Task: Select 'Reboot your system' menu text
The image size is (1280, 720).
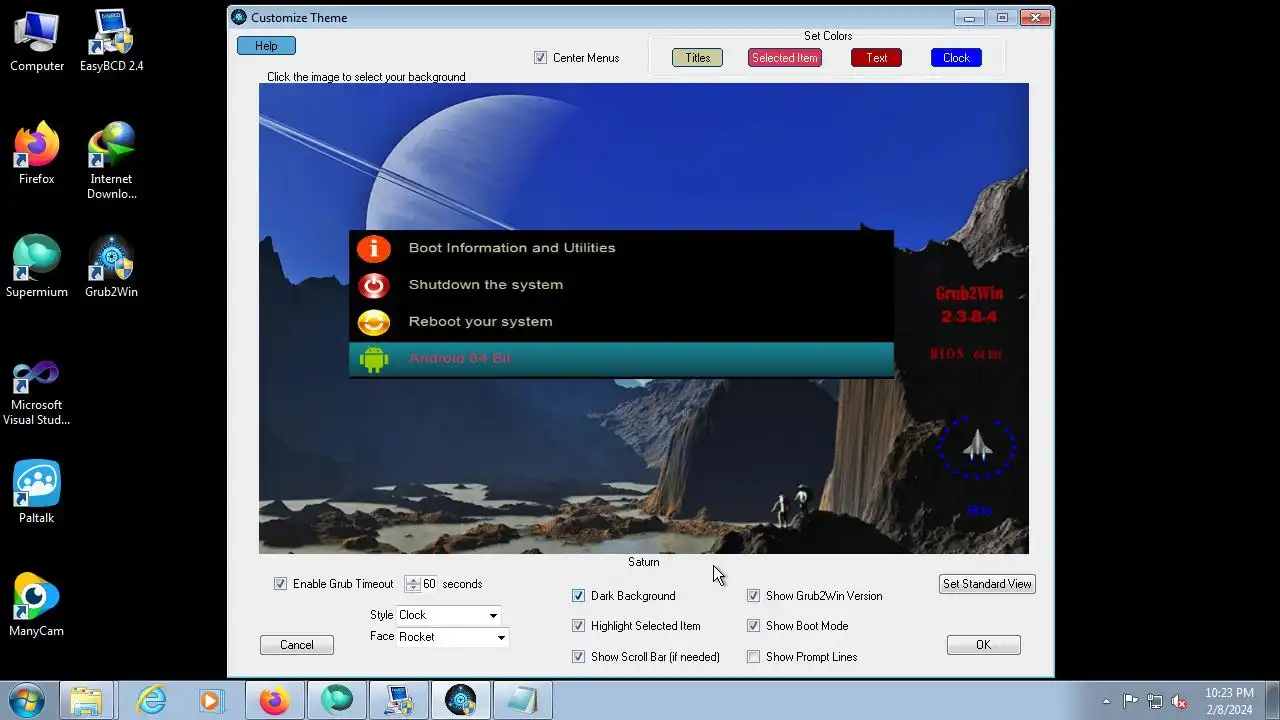Action: pyautogui.click(x=481, y=322)
